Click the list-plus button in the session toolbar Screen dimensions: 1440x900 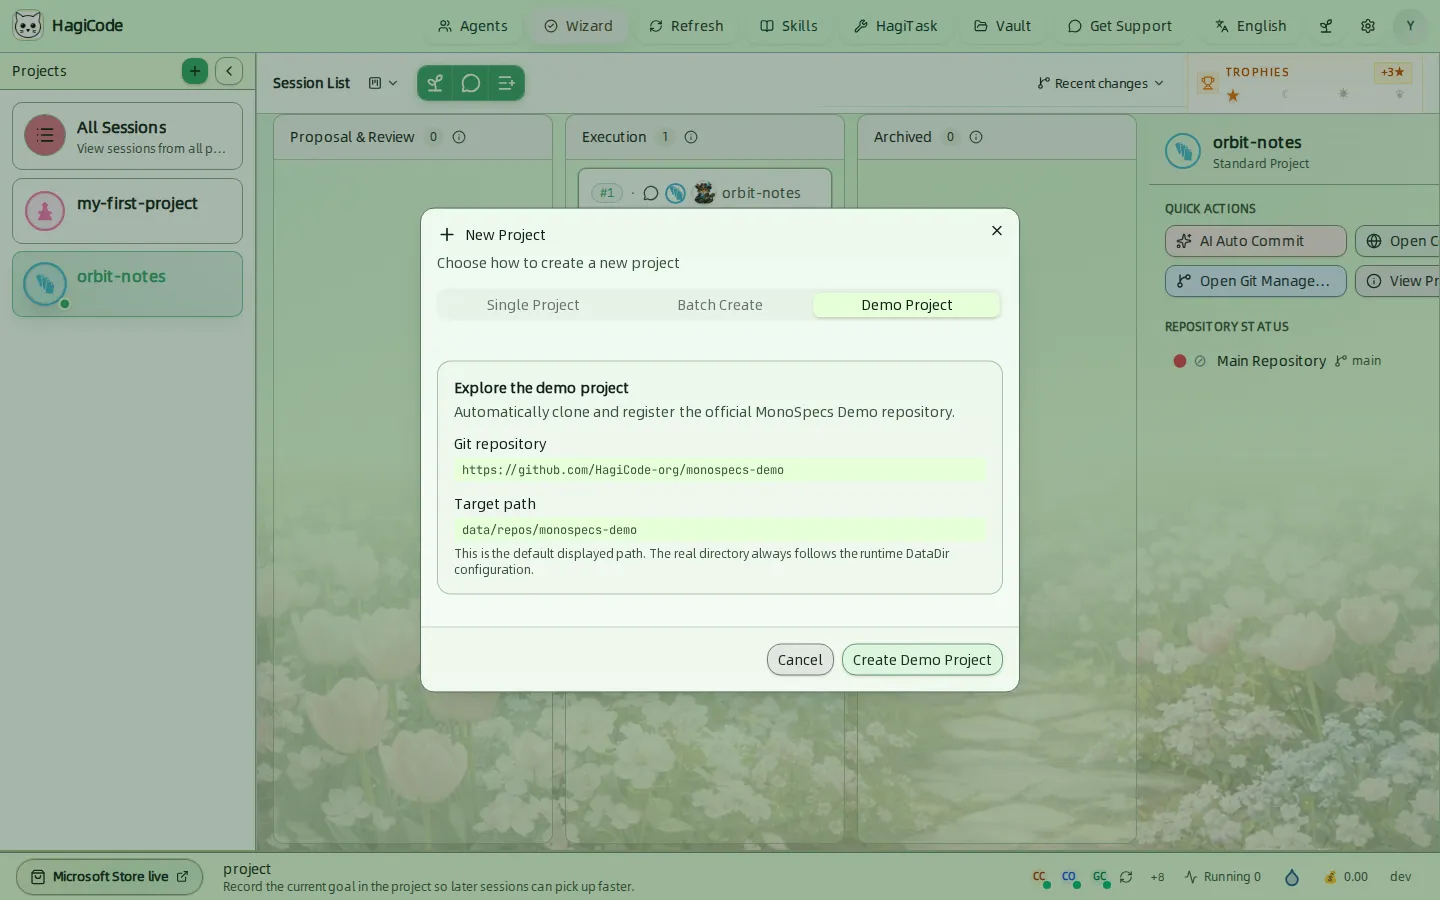pyautogui.click(x=507, y=83)
